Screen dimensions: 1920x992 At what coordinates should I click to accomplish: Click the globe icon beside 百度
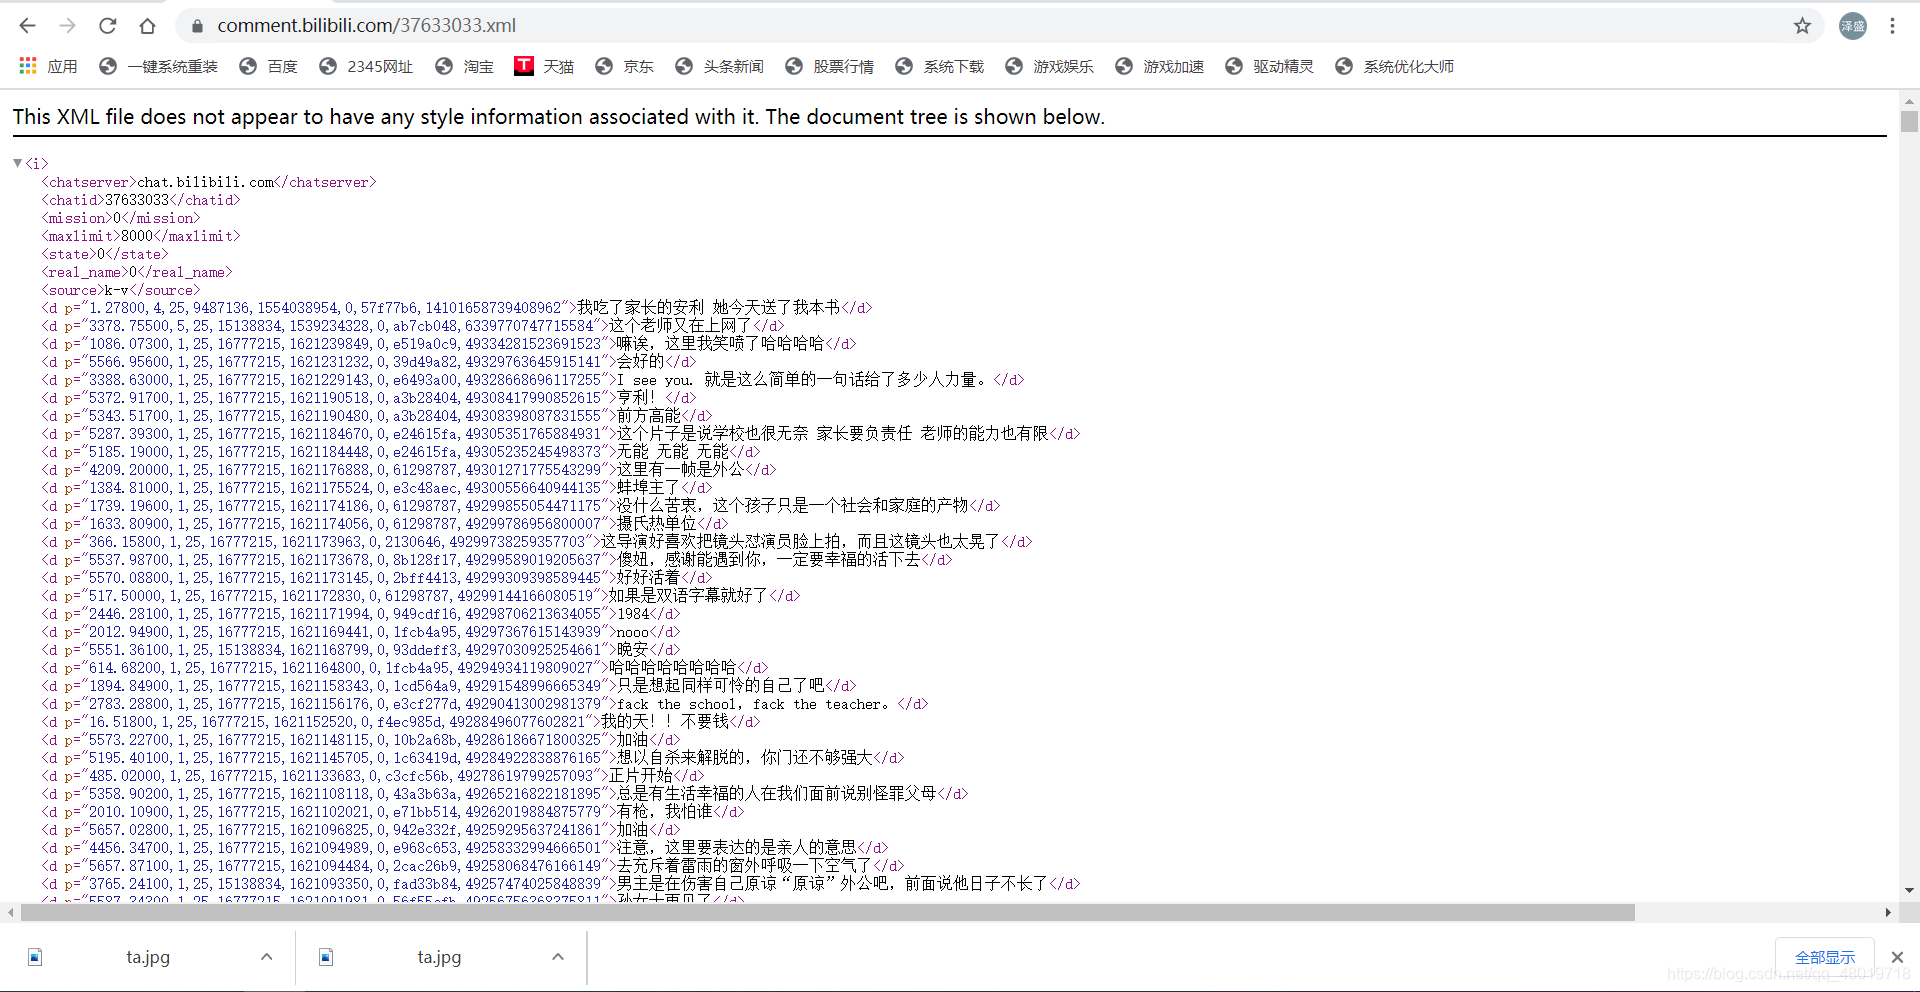coord(248,66)
